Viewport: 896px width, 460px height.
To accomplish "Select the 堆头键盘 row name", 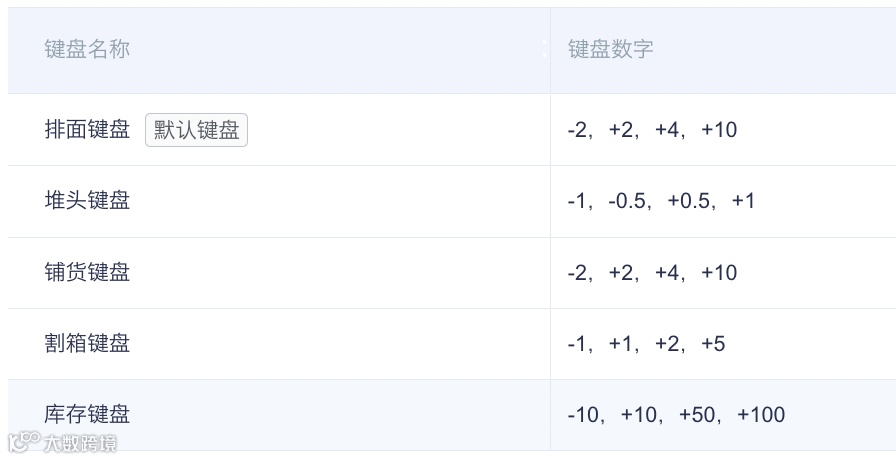I will 87,201.
